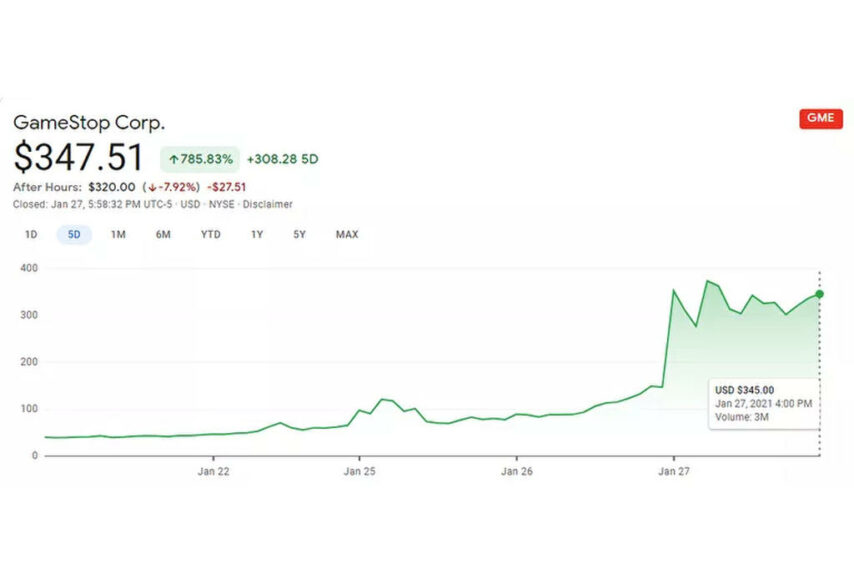854x584 pixels.
Task: Click the closed time Jan 27, 5:58:32 PM
Action: [112, 204]
